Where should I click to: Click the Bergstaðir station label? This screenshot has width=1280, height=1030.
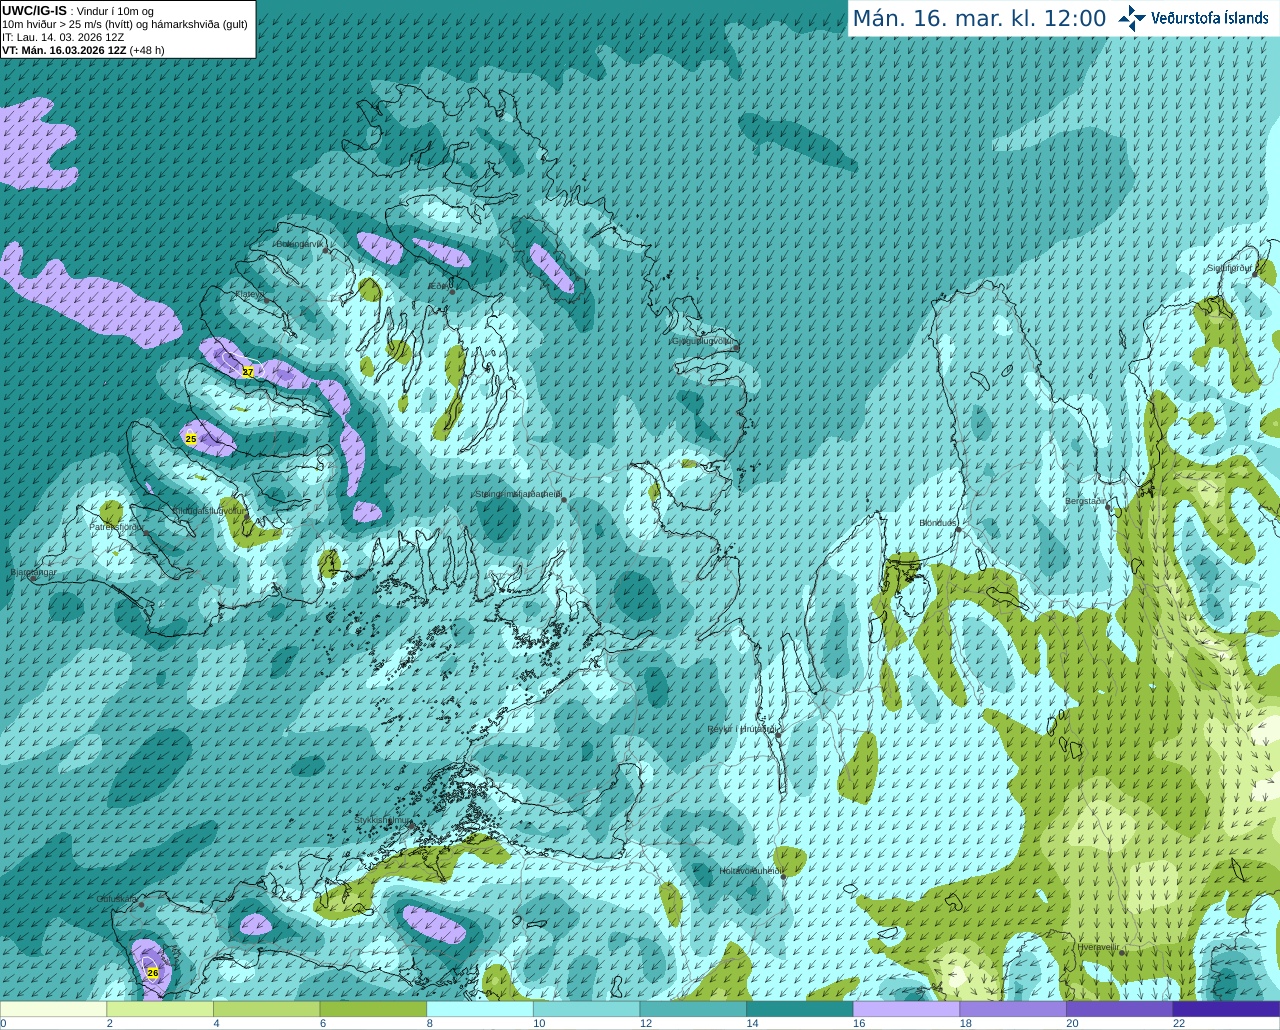coord(1086,501)
